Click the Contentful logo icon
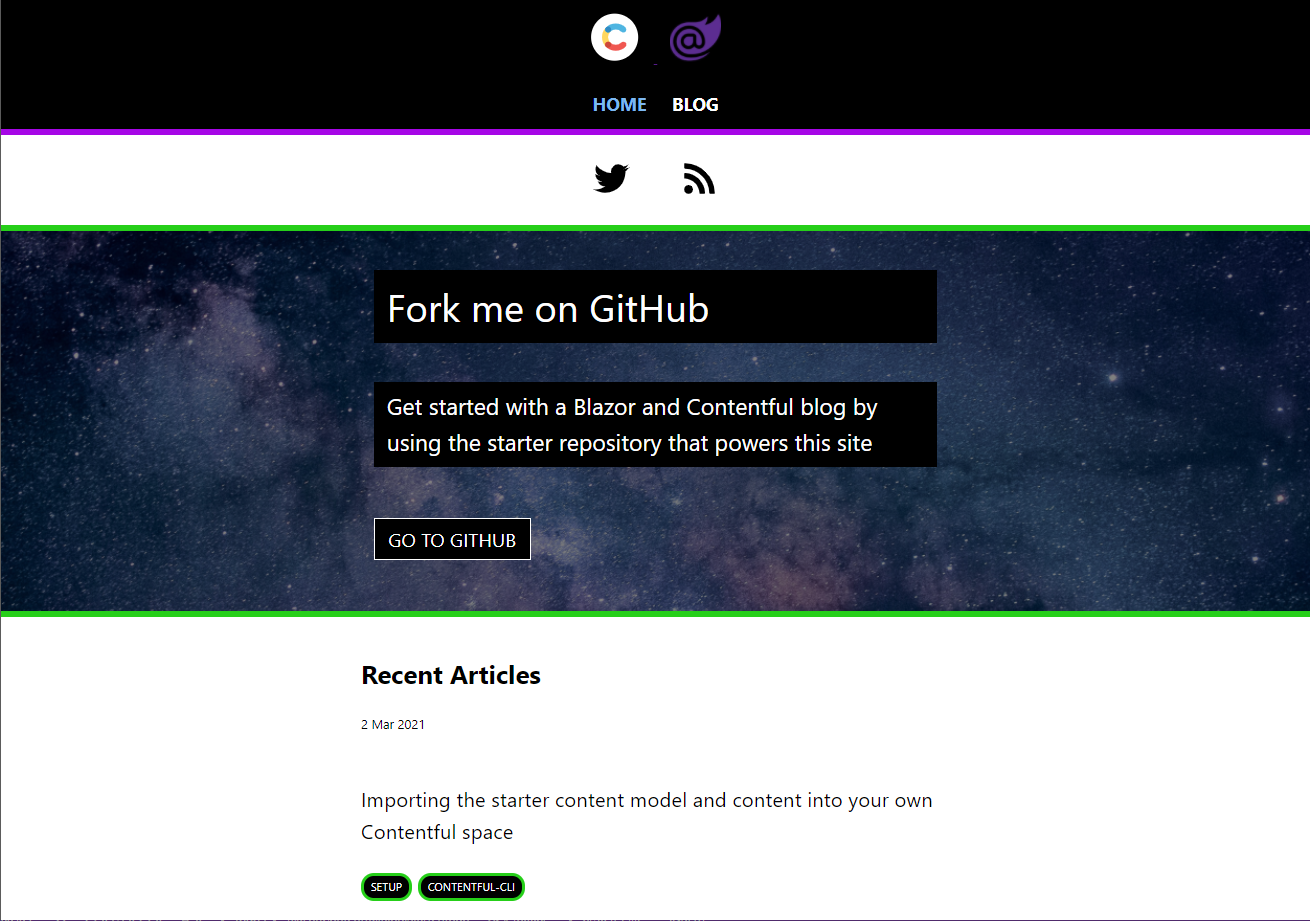This screenshot has width=1310, height=921. (615, 38)
